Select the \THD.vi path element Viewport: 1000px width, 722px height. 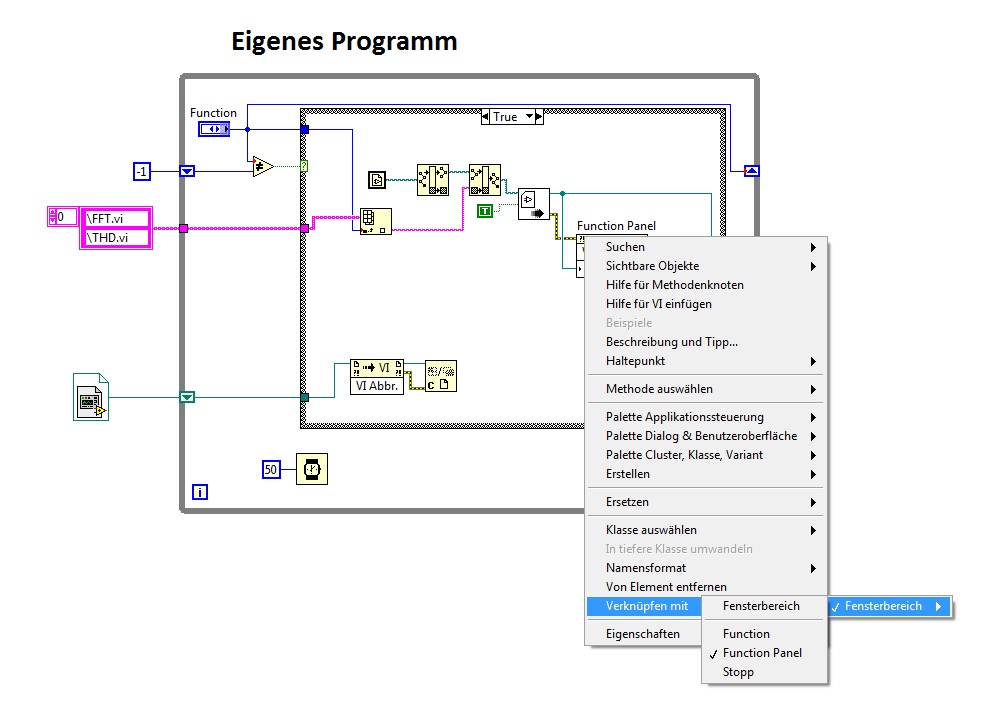(x=116, y=238)
